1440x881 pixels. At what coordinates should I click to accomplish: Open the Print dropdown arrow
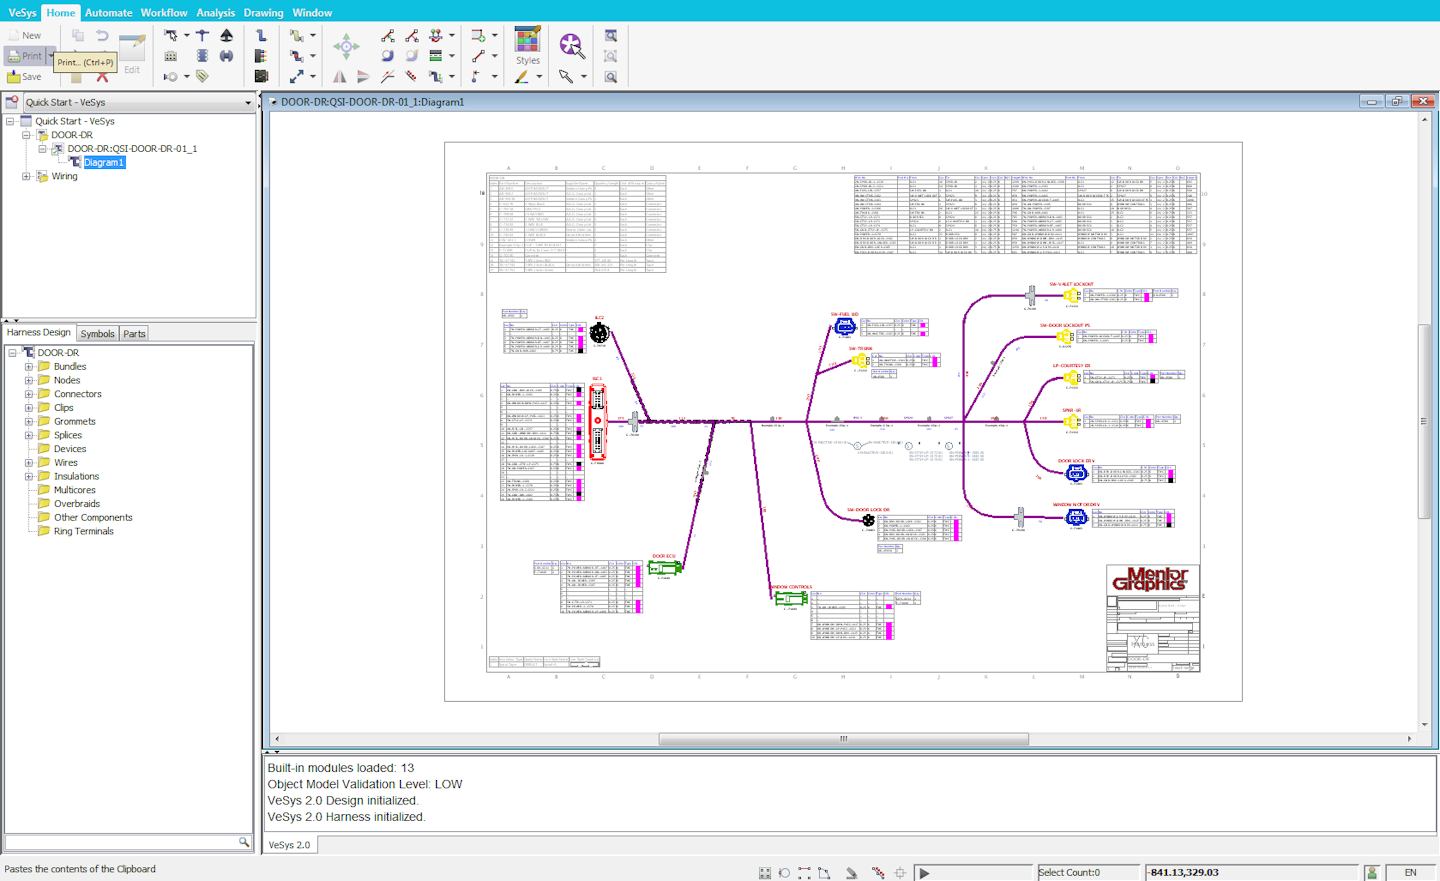coord(50,56)
